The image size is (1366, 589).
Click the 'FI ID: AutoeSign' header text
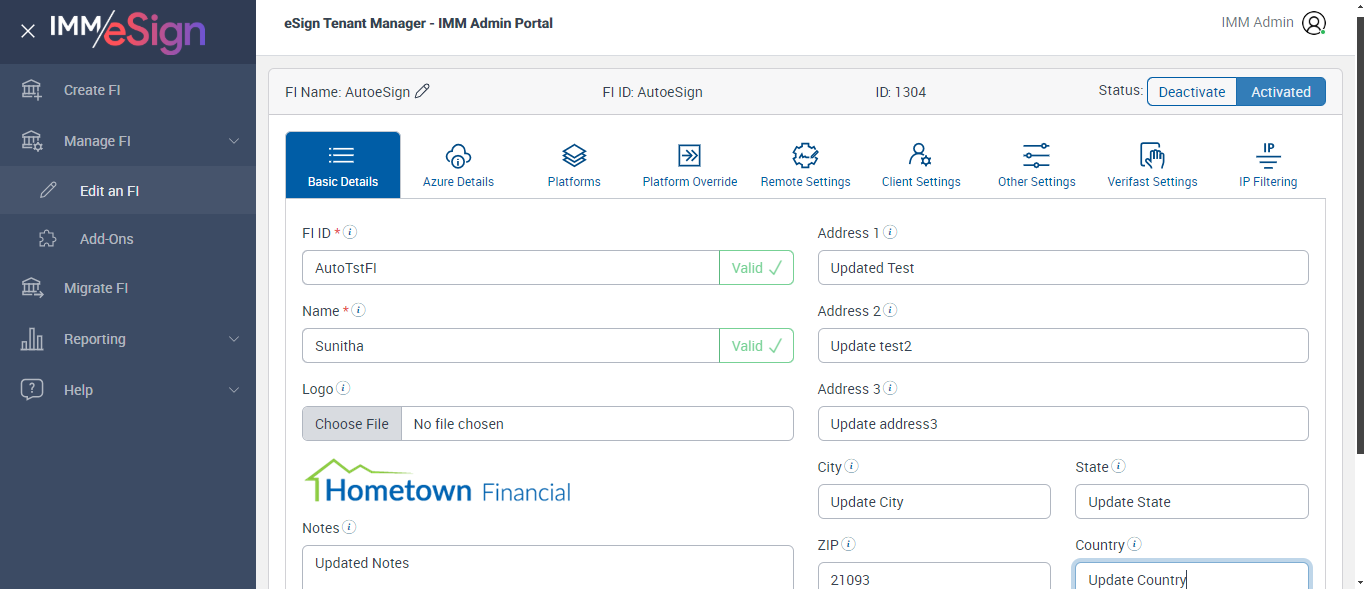(652, 92)
